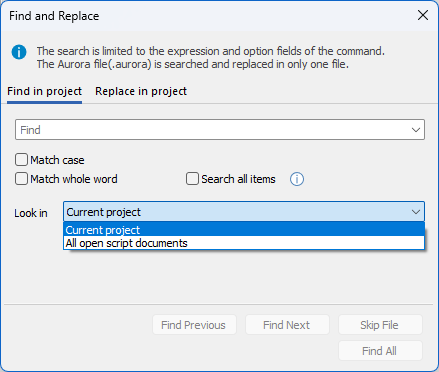This screenshot has width=439, height=372.
Task: Open the Find in project tab
Action: (44, 91)
